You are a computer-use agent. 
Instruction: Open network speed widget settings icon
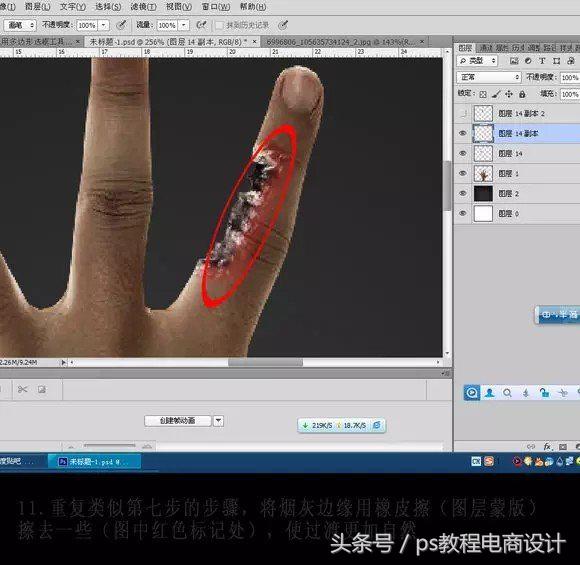(377, 425)
